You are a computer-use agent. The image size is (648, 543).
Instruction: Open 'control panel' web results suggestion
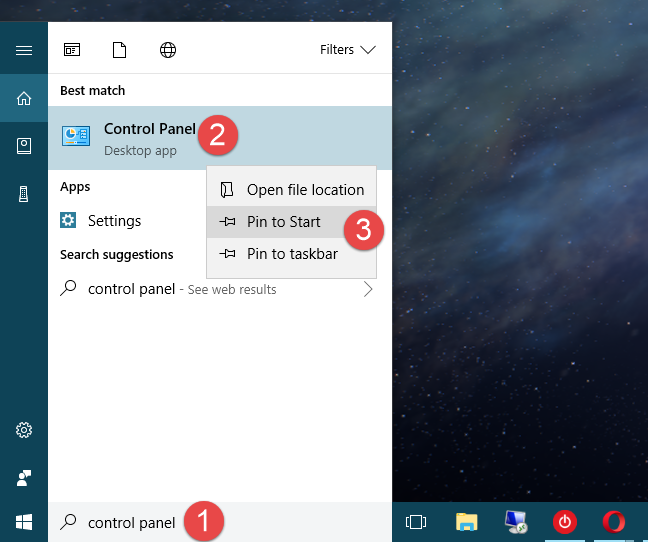pyautogui.click(x=220, y=289)
